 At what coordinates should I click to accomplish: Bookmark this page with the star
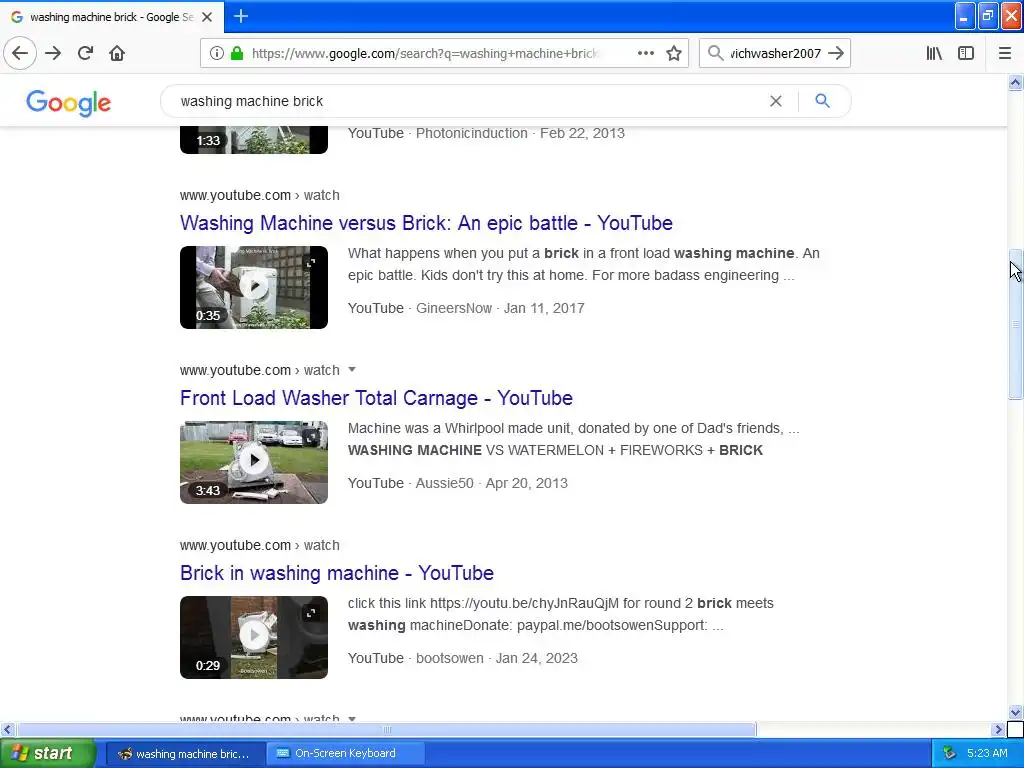point(674,53)
